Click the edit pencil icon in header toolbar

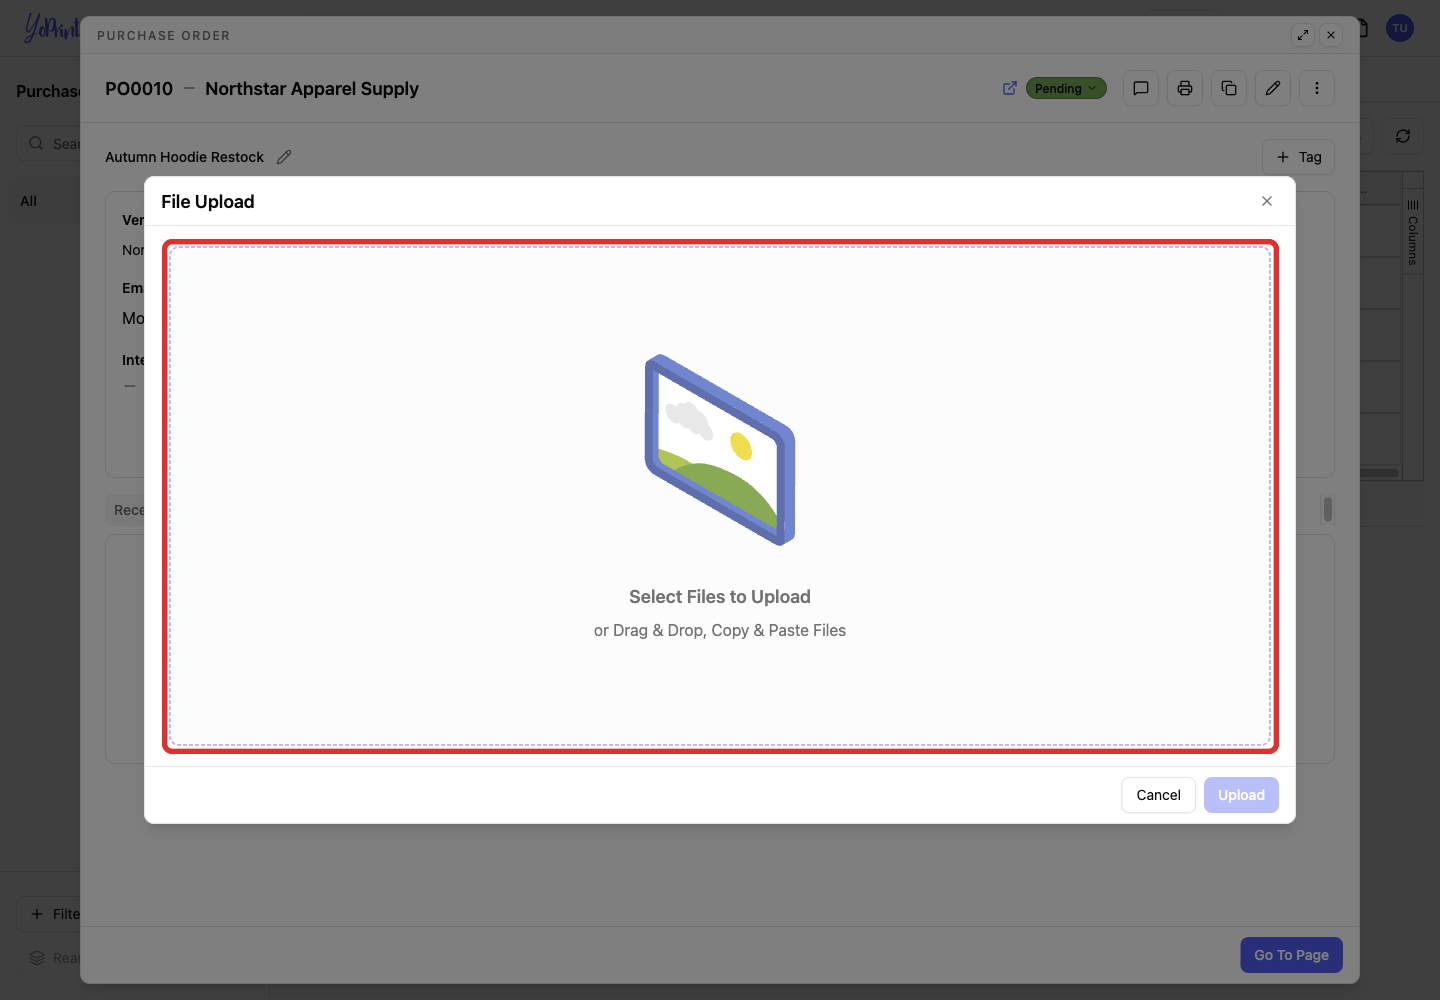[x=1273, y=88]
